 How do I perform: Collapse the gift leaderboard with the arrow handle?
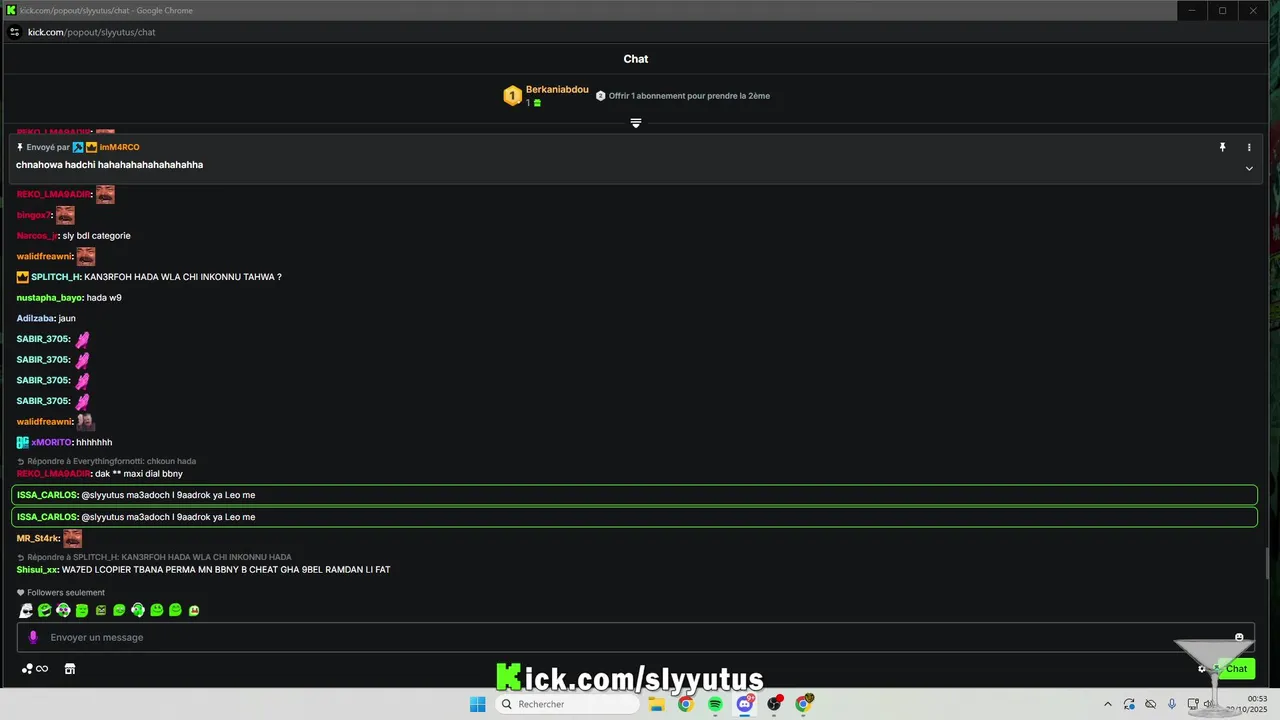point(635,123)
